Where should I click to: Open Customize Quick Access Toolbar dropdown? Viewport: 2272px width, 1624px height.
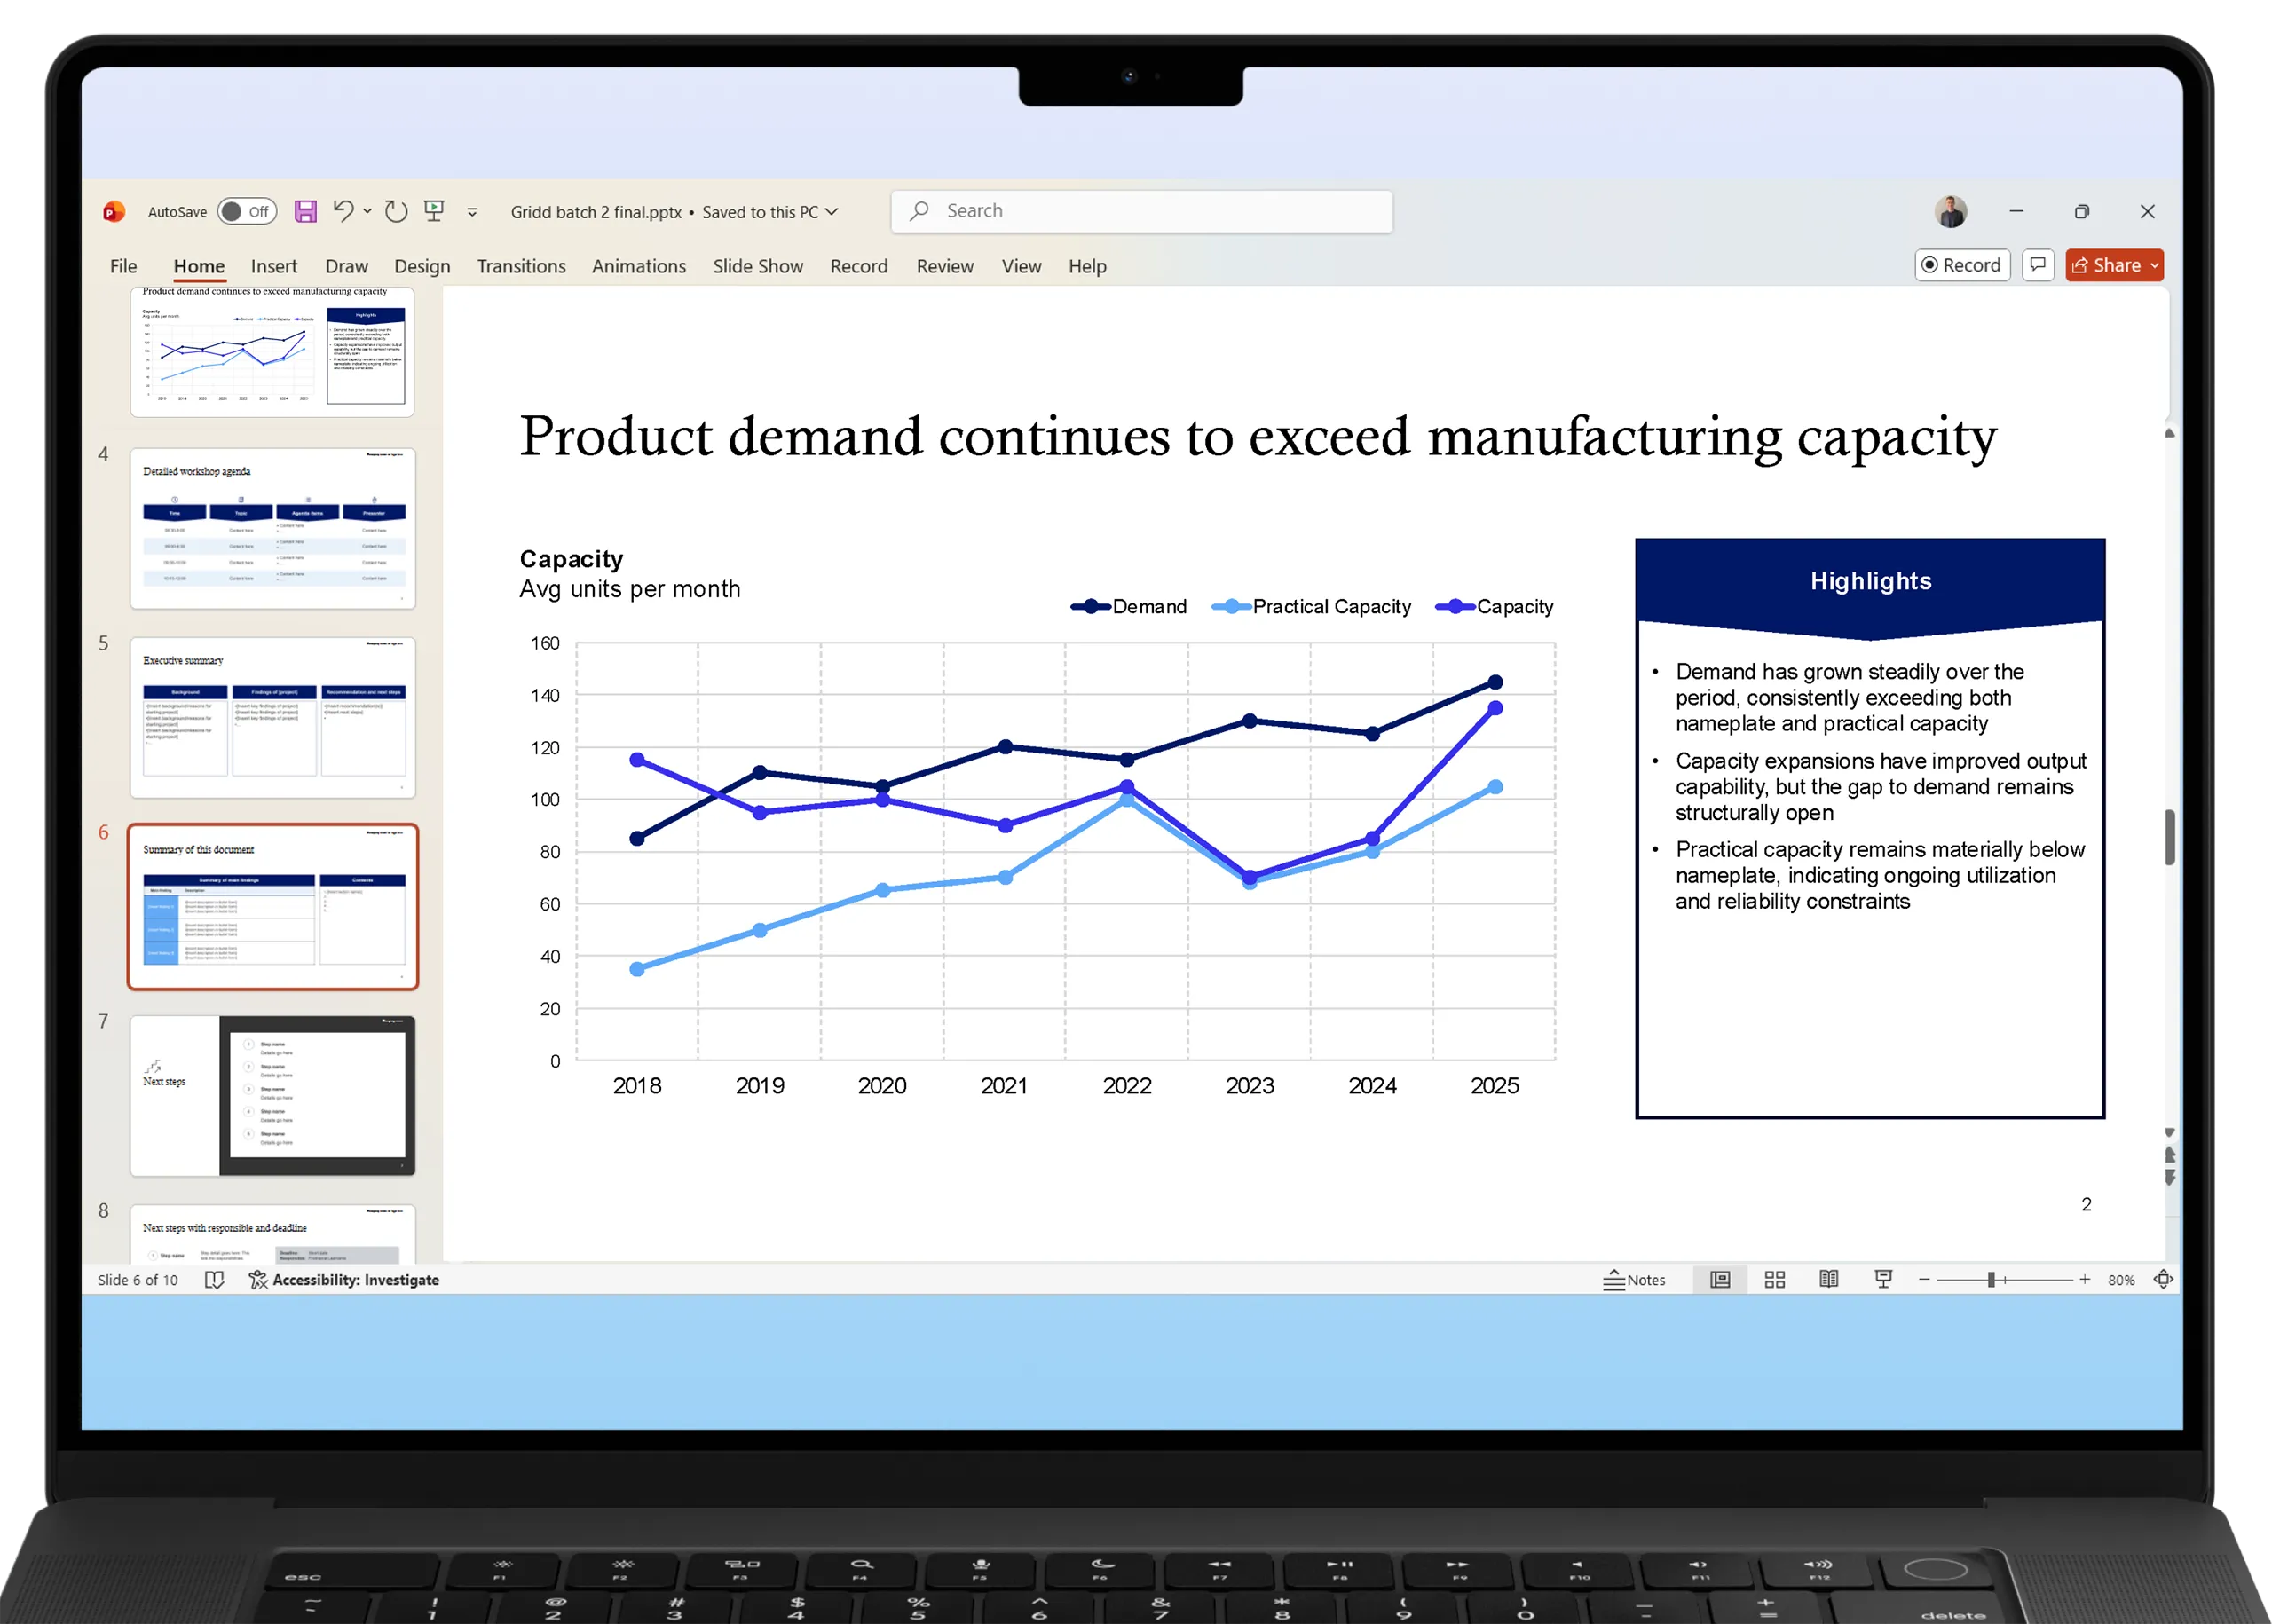click(x=472, y=212)
